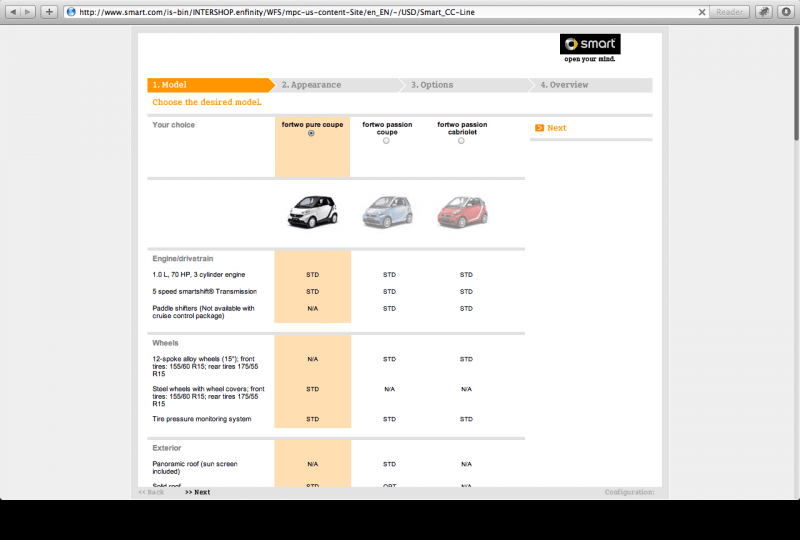The image size is (800, 540).
Task: Click the 'Wheels' section heading
Action: tap(165, 343)
